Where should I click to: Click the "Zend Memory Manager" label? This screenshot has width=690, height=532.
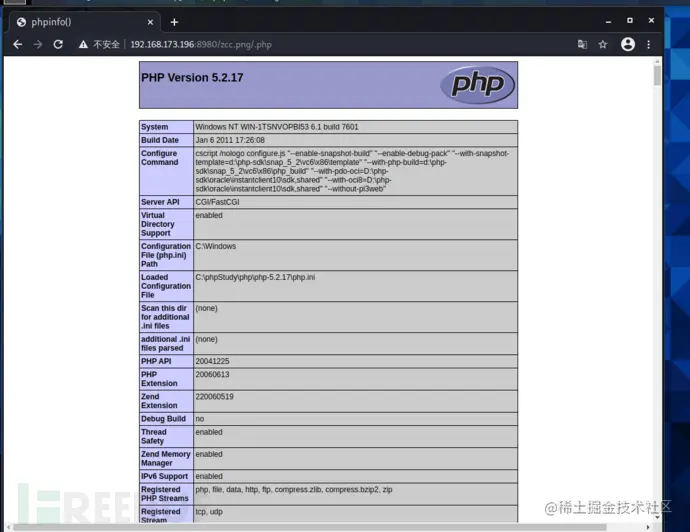(165, 459)
